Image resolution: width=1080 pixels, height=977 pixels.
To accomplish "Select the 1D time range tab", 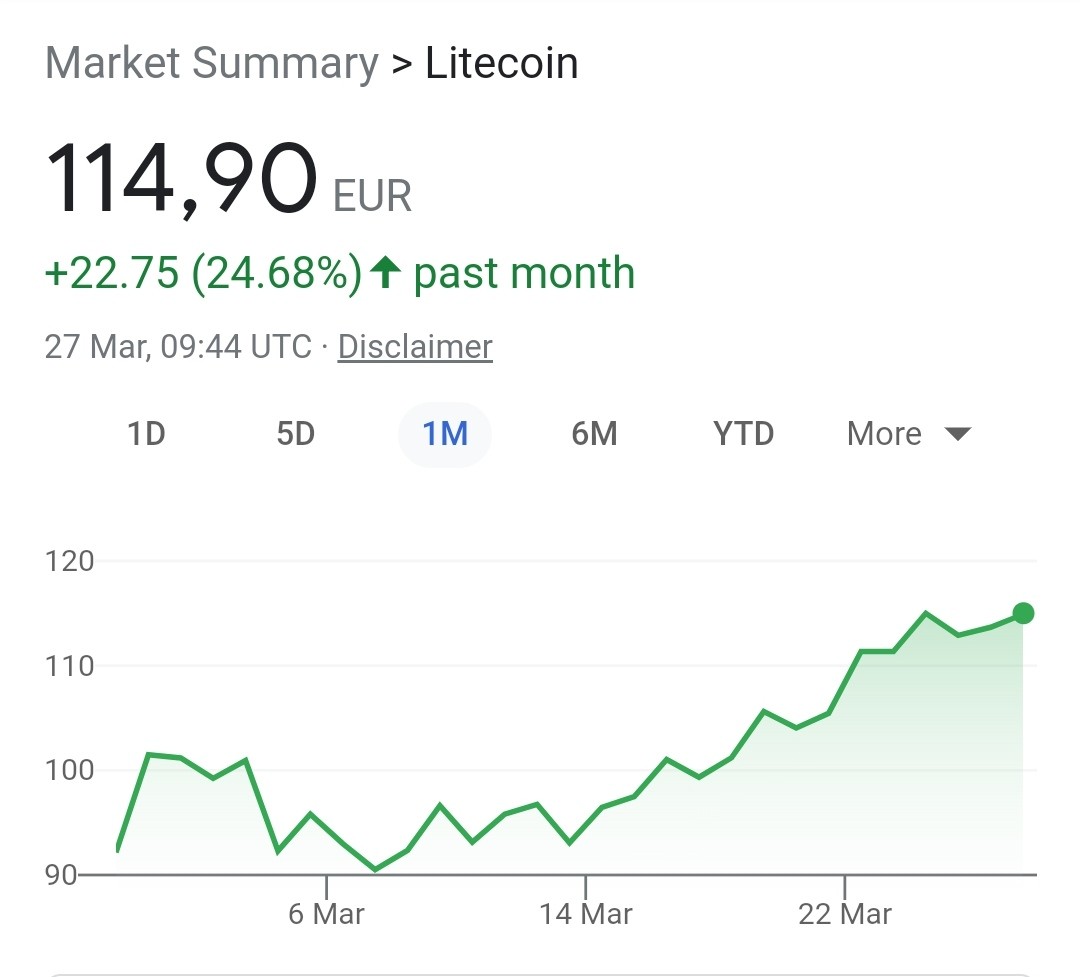I will click(x=146, y=434).
